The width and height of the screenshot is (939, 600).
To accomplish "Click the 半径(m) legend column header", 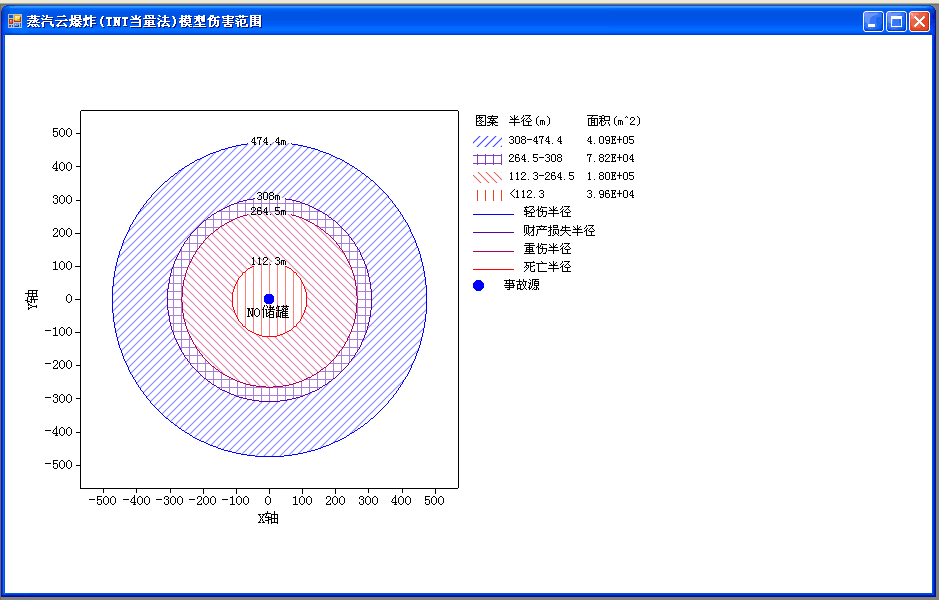I will tap(529, 121).
